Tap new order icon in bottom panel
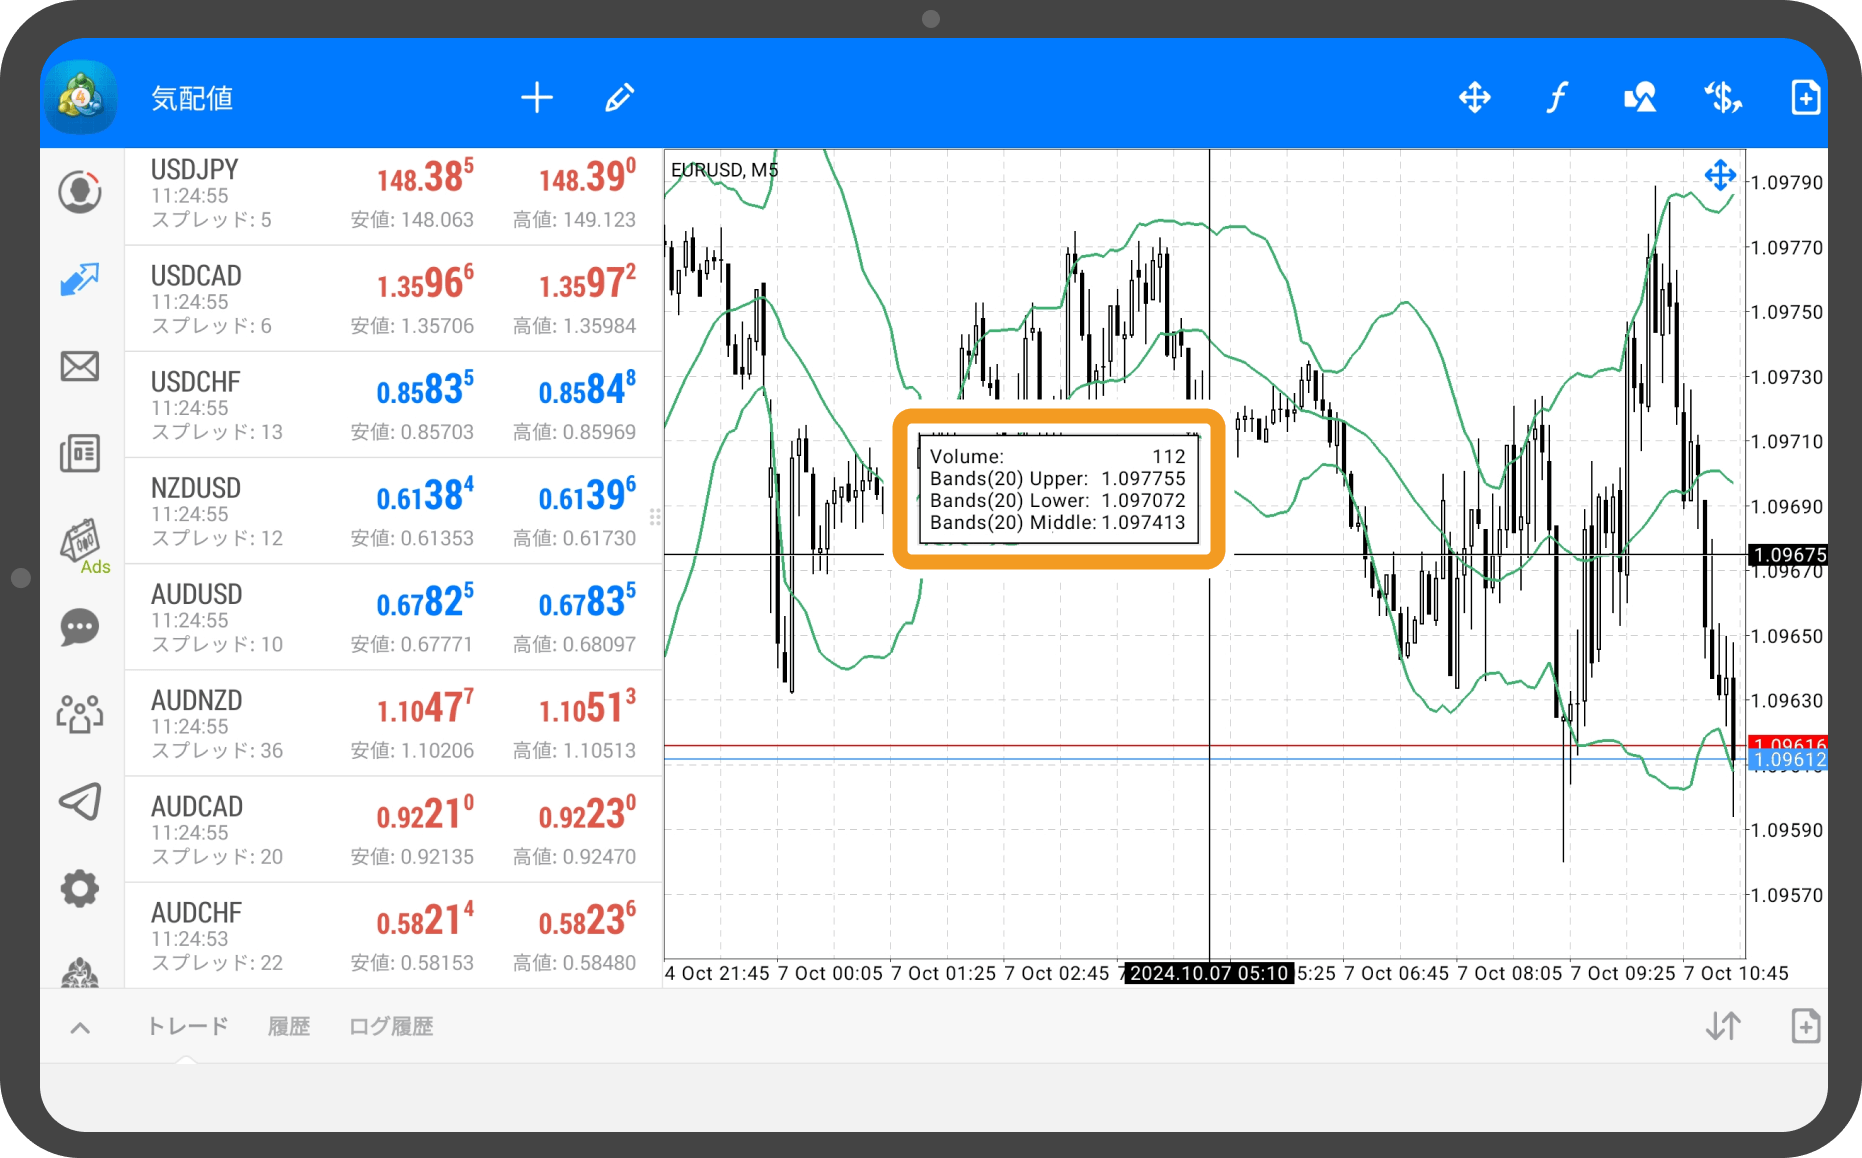The height and width of the screenshot is (1158, 1862). point(1805,1026)
